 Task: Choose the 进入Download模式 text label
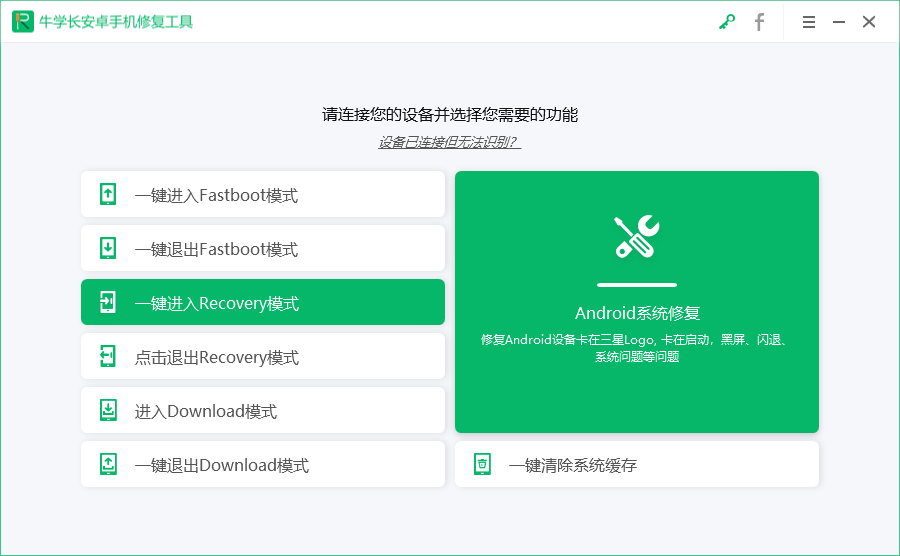[205, 411]
